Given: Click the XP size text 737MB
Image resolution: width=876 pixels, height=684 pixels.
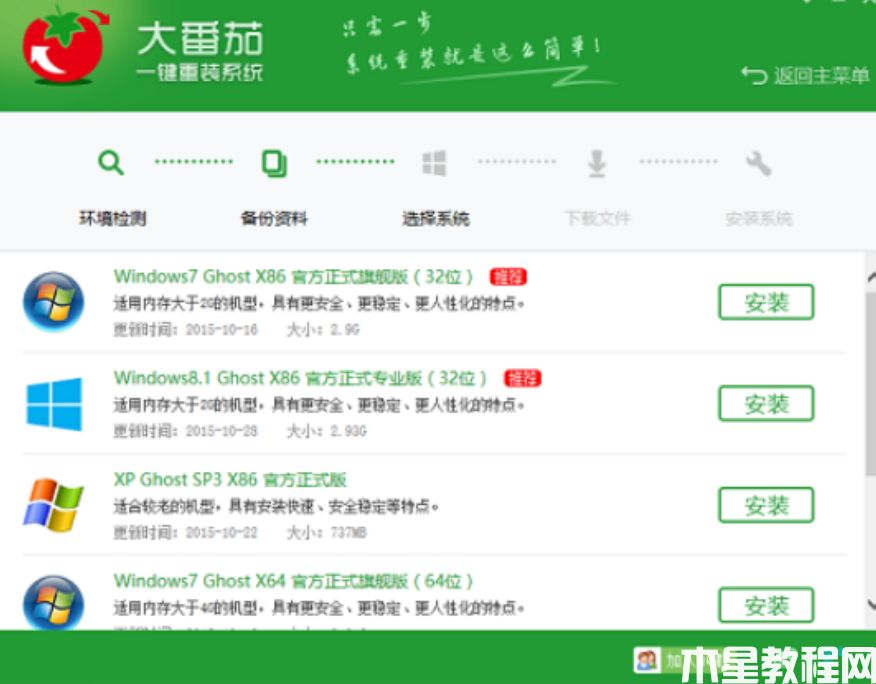Looking at the screenshot, I should [348, 533].
